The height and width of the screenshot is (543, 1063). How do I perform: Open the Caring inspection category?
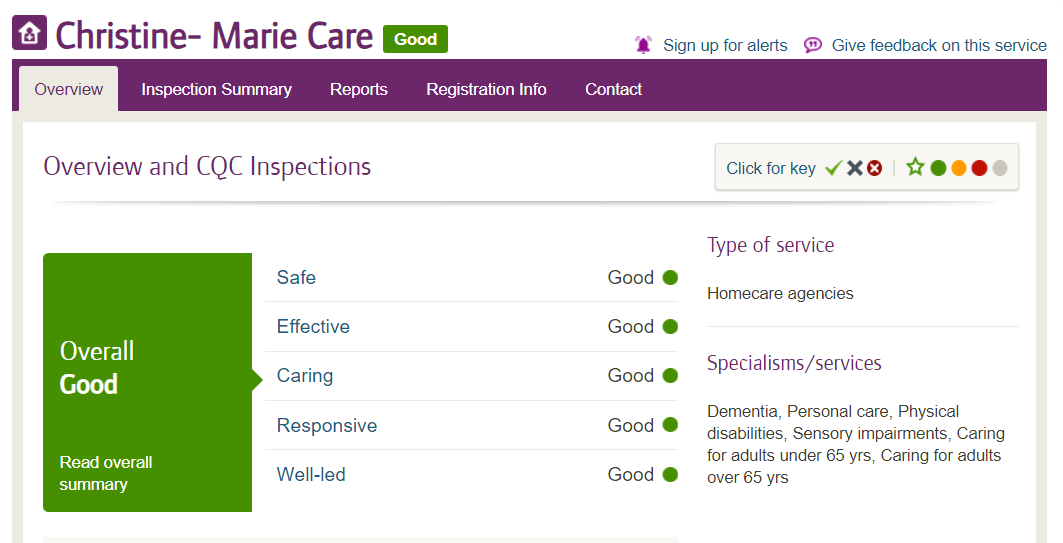(x=305, y=376)
